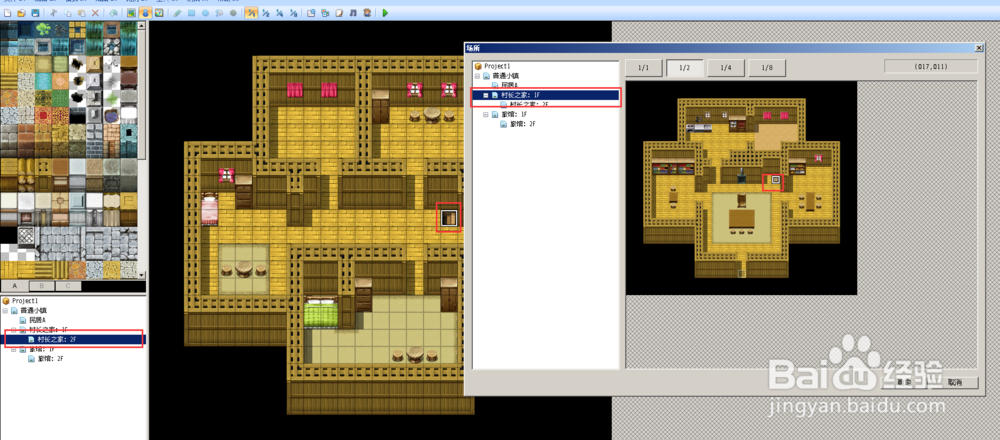Image resolution: width=1000 pixels, height=440 pixels.
Task: Collapse 旅馆: 1F node in 场所 dialog
Action: (x=486, y=115)
